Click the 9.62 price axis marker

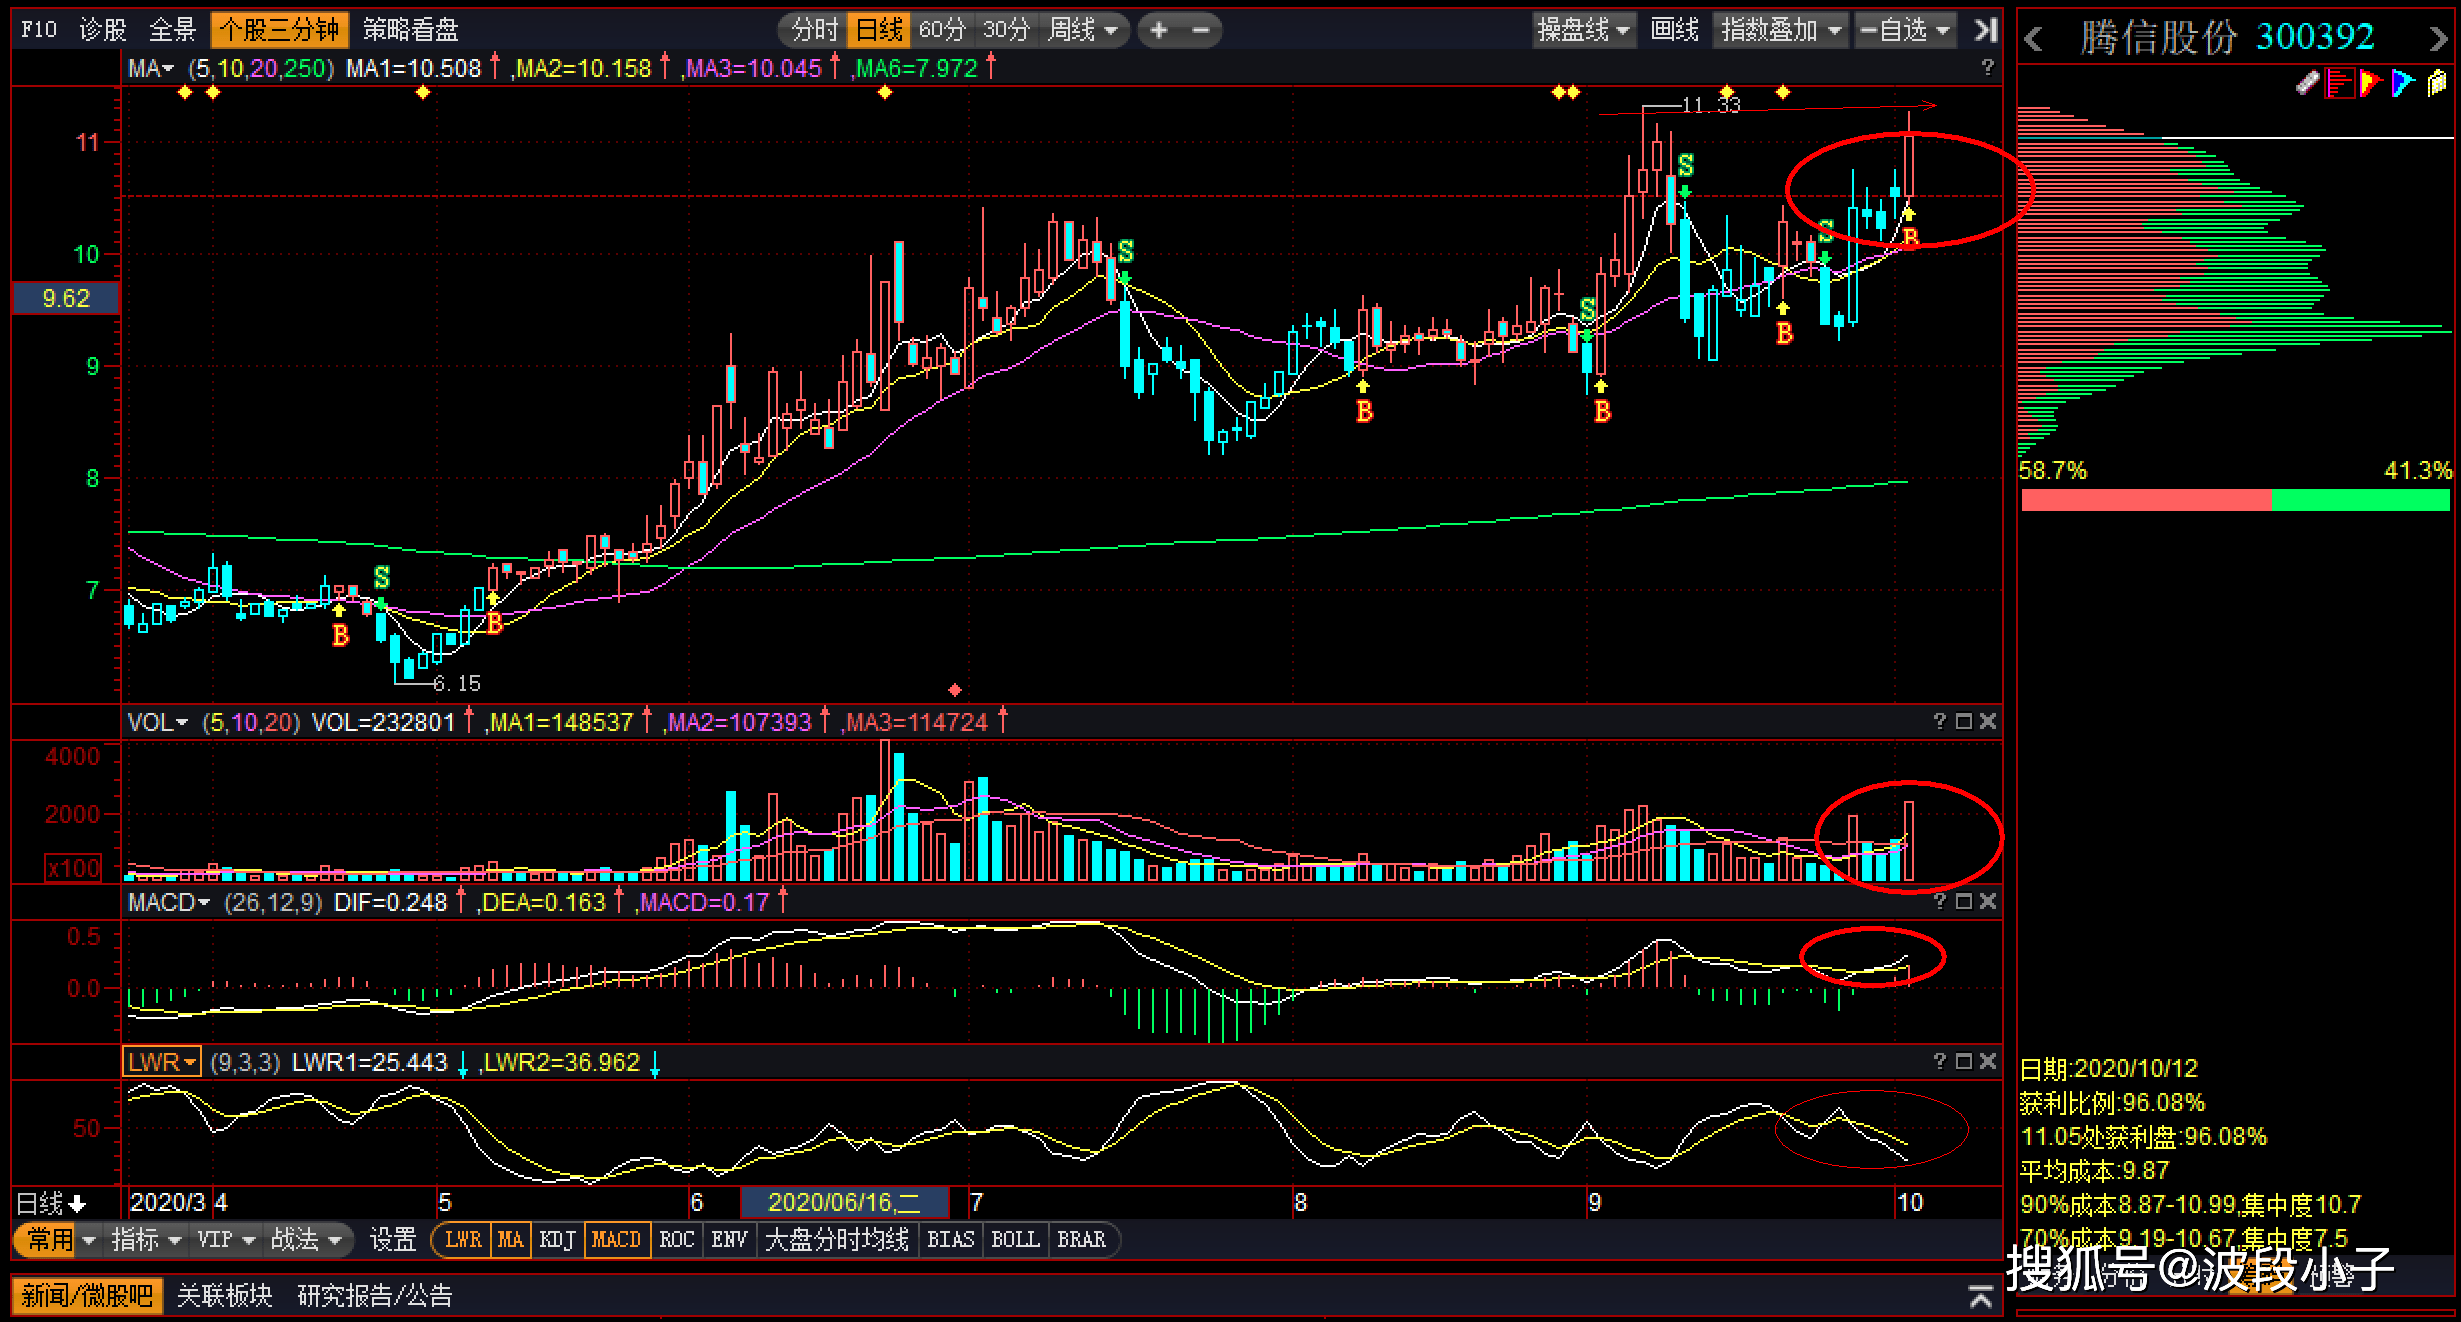coord(66,298)
